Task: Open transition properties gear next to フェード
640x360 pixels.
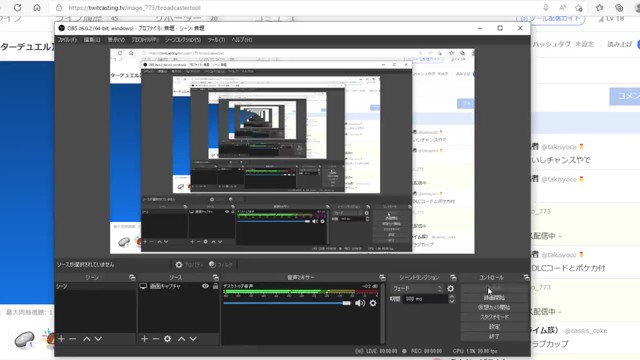Action: [451, 288]
